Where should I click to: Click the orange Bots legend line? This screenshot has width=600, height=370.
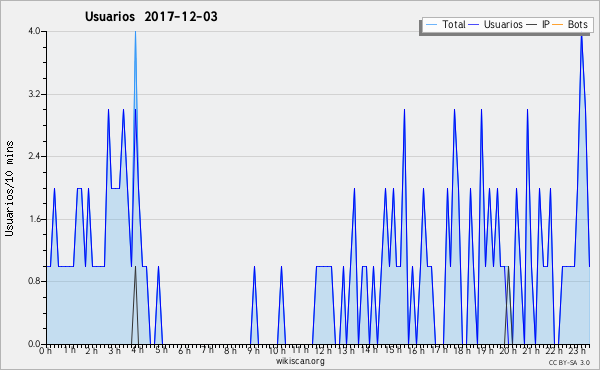[558, 25]
